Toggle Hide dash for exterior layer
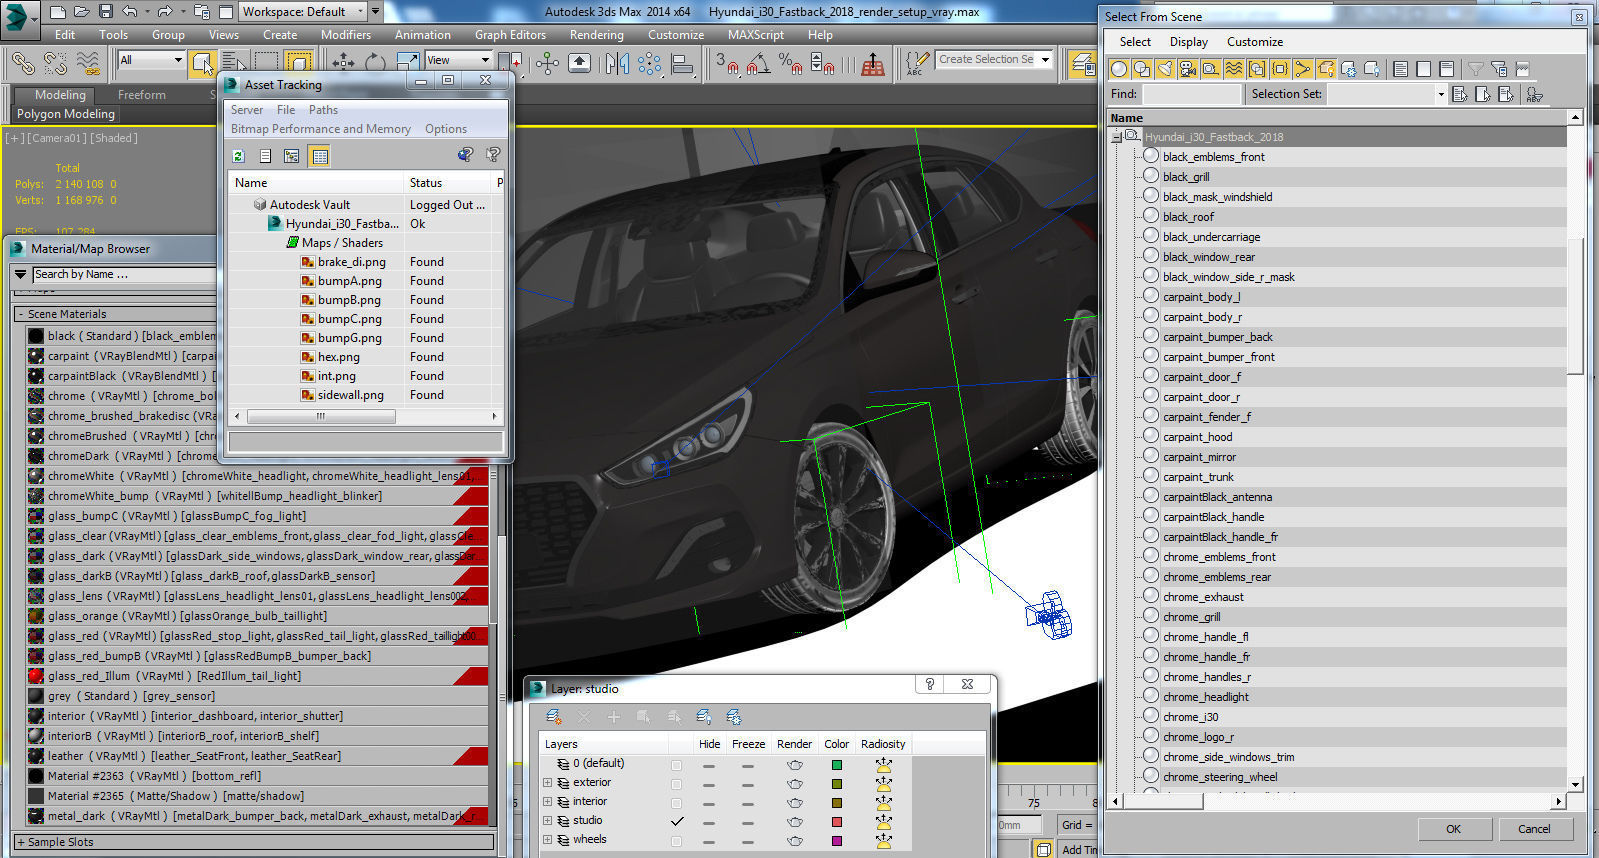Image resolution: width=1599 pixels, height=858 pixels. coord(709,784)
